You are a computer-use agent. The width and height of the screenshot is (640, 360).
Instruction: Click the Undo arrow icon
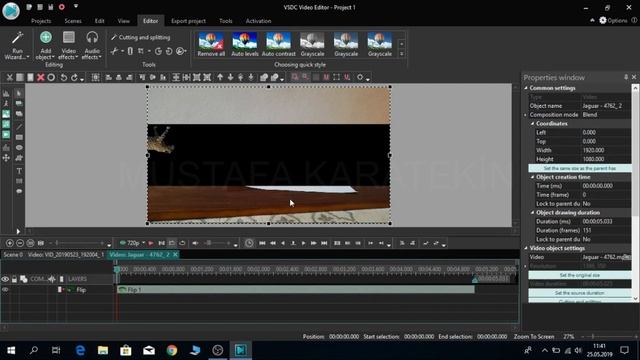pyautogui.click(x=63, y=77)
